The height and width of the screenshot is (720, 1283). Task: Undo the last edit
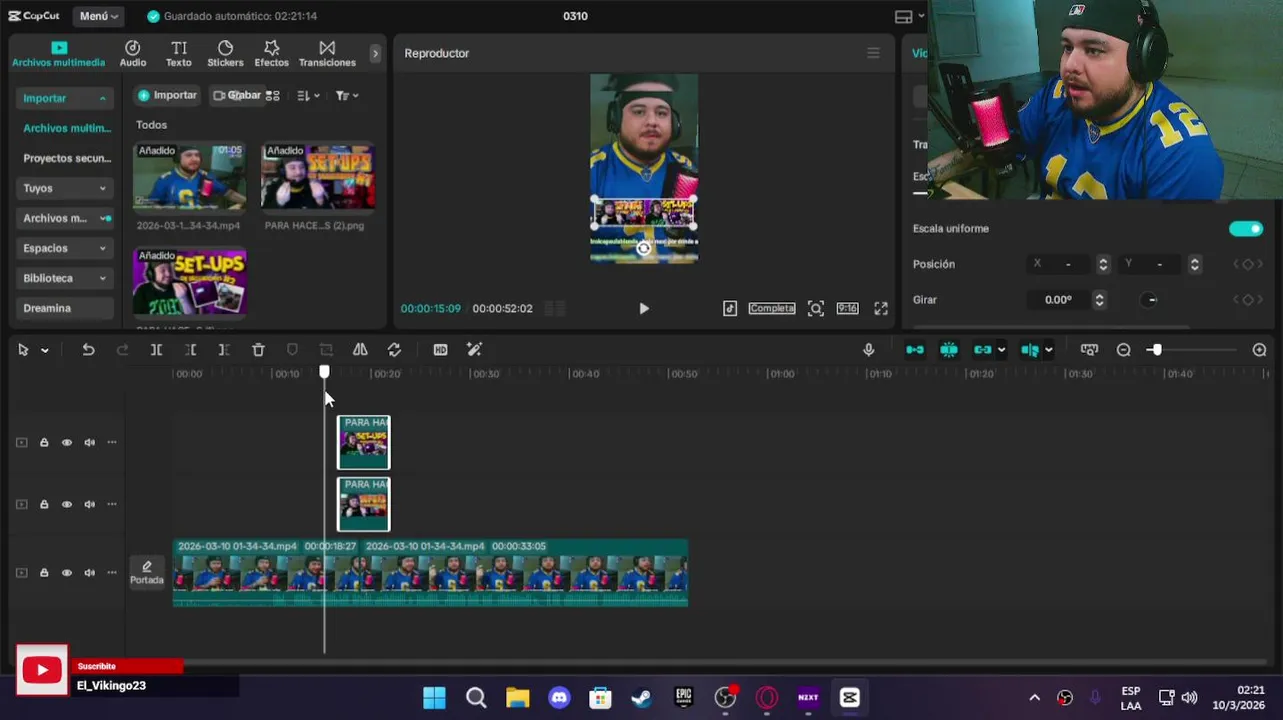click(88, 350)
